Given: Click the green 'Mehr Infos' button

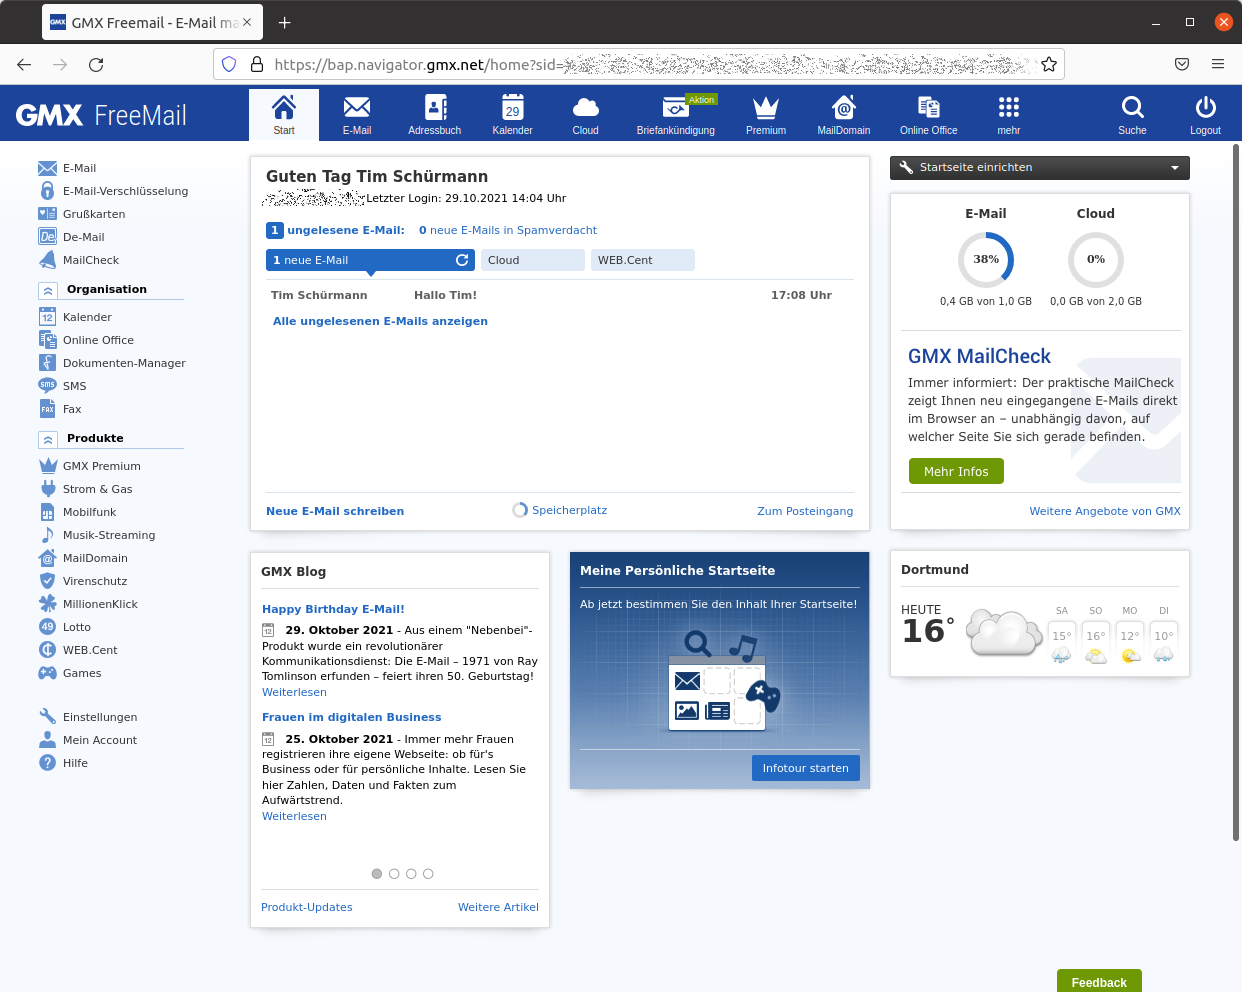Looking at the screenshot, I should pos(956,471).
